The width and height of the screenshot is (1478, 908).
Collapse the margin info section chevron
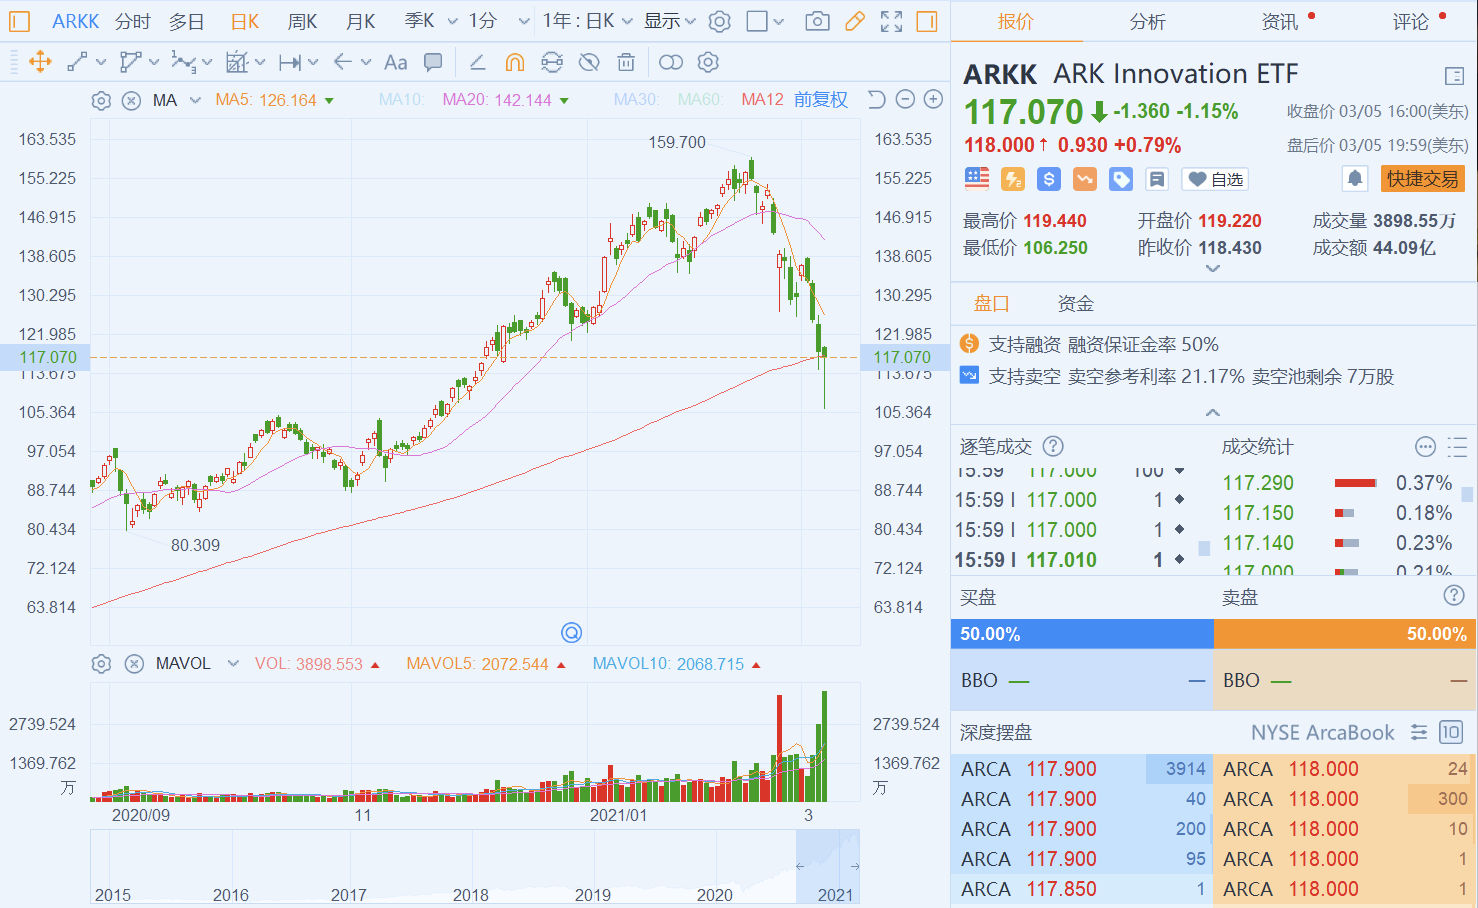[x=1213, y=412]
